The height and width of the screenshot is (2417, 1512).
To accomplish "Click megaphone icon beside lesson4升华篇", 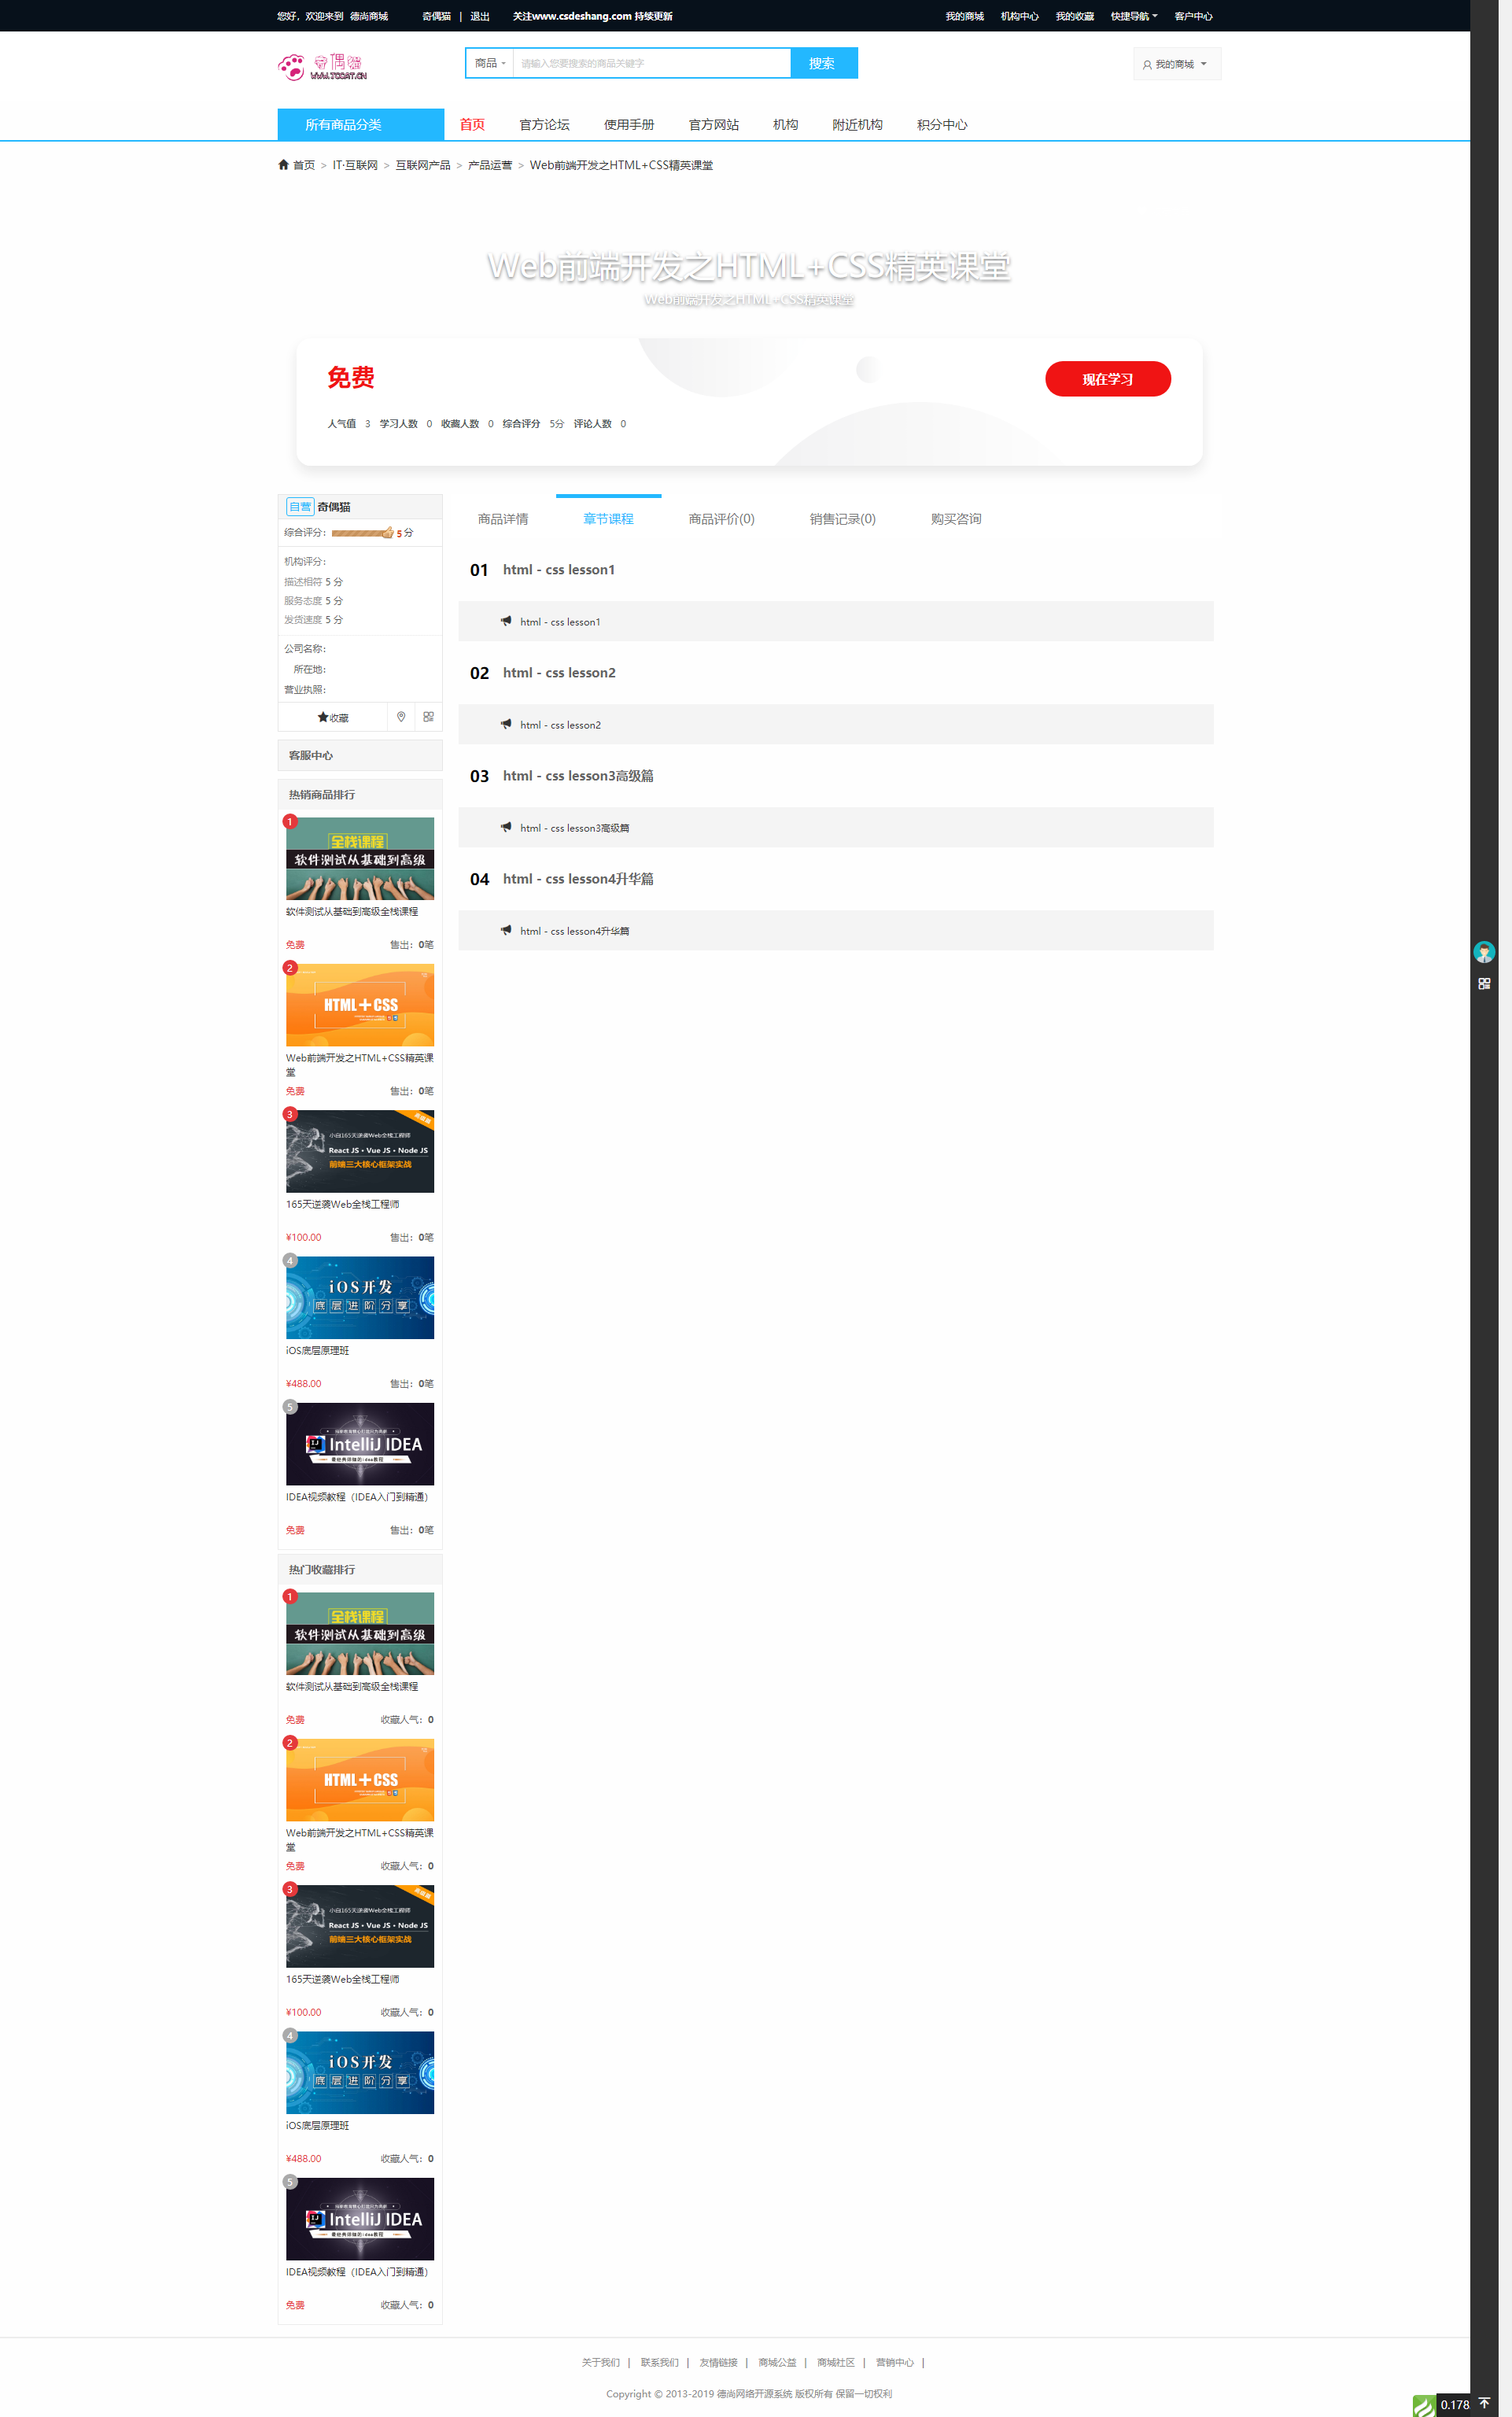I will pos(506,930).
